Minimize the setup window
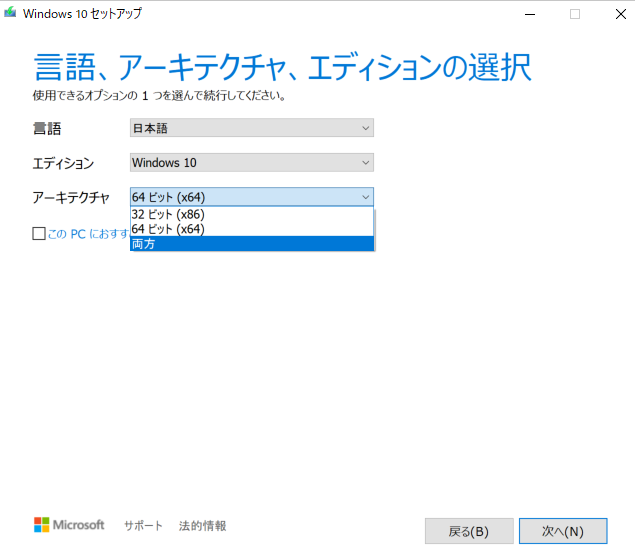Viewport: 635px width, 551px height. [530, 14]
